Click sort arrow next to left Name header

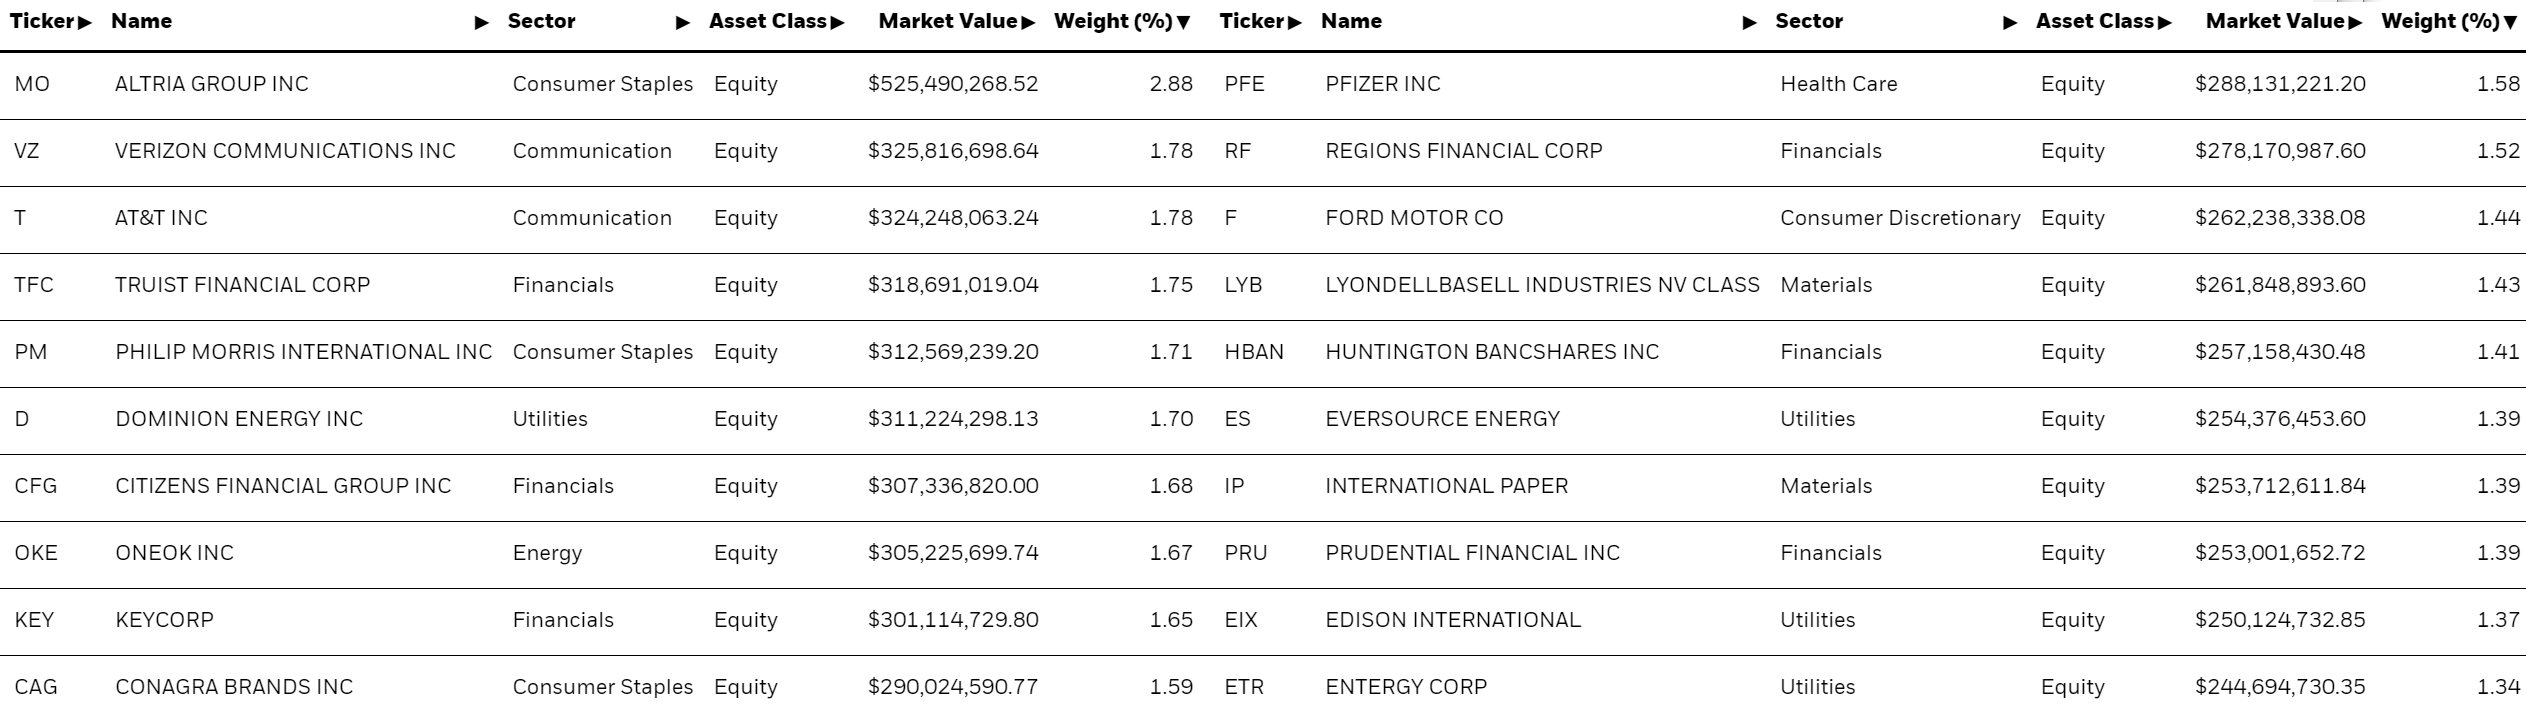pyautogui.click(x=482, y=22)
